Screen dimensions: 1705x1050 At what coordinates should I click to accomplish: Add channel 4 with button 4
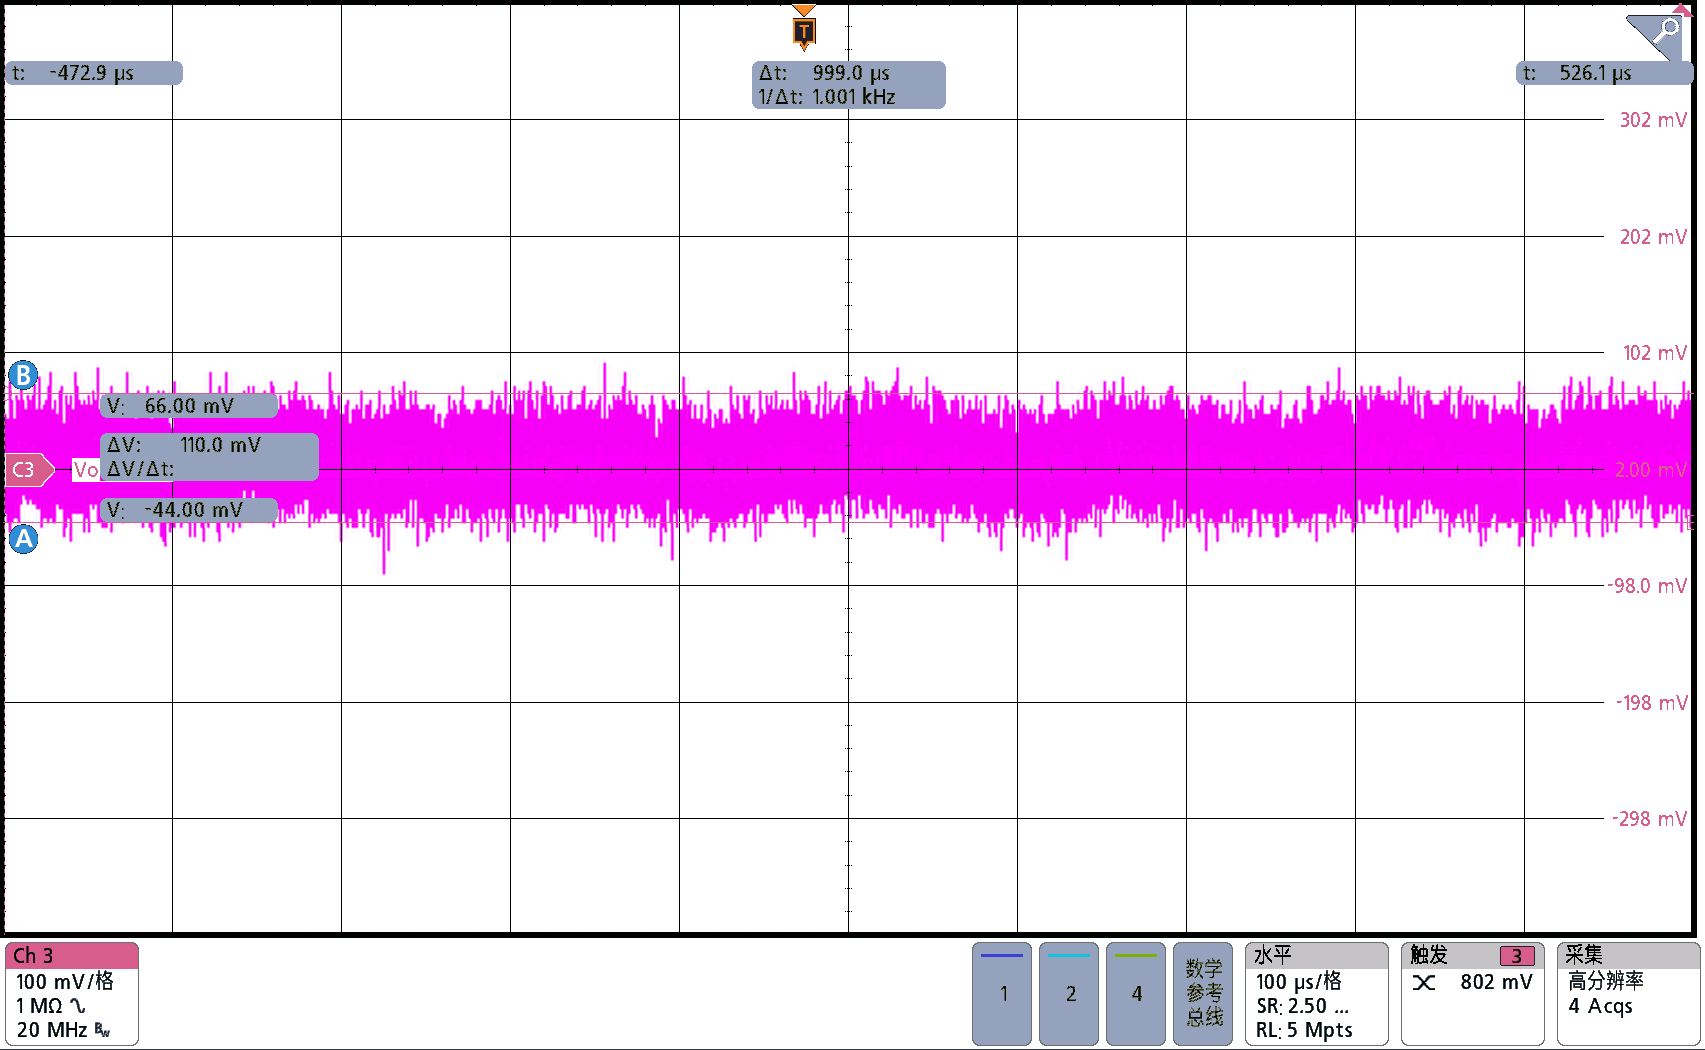click(1136, 994)
